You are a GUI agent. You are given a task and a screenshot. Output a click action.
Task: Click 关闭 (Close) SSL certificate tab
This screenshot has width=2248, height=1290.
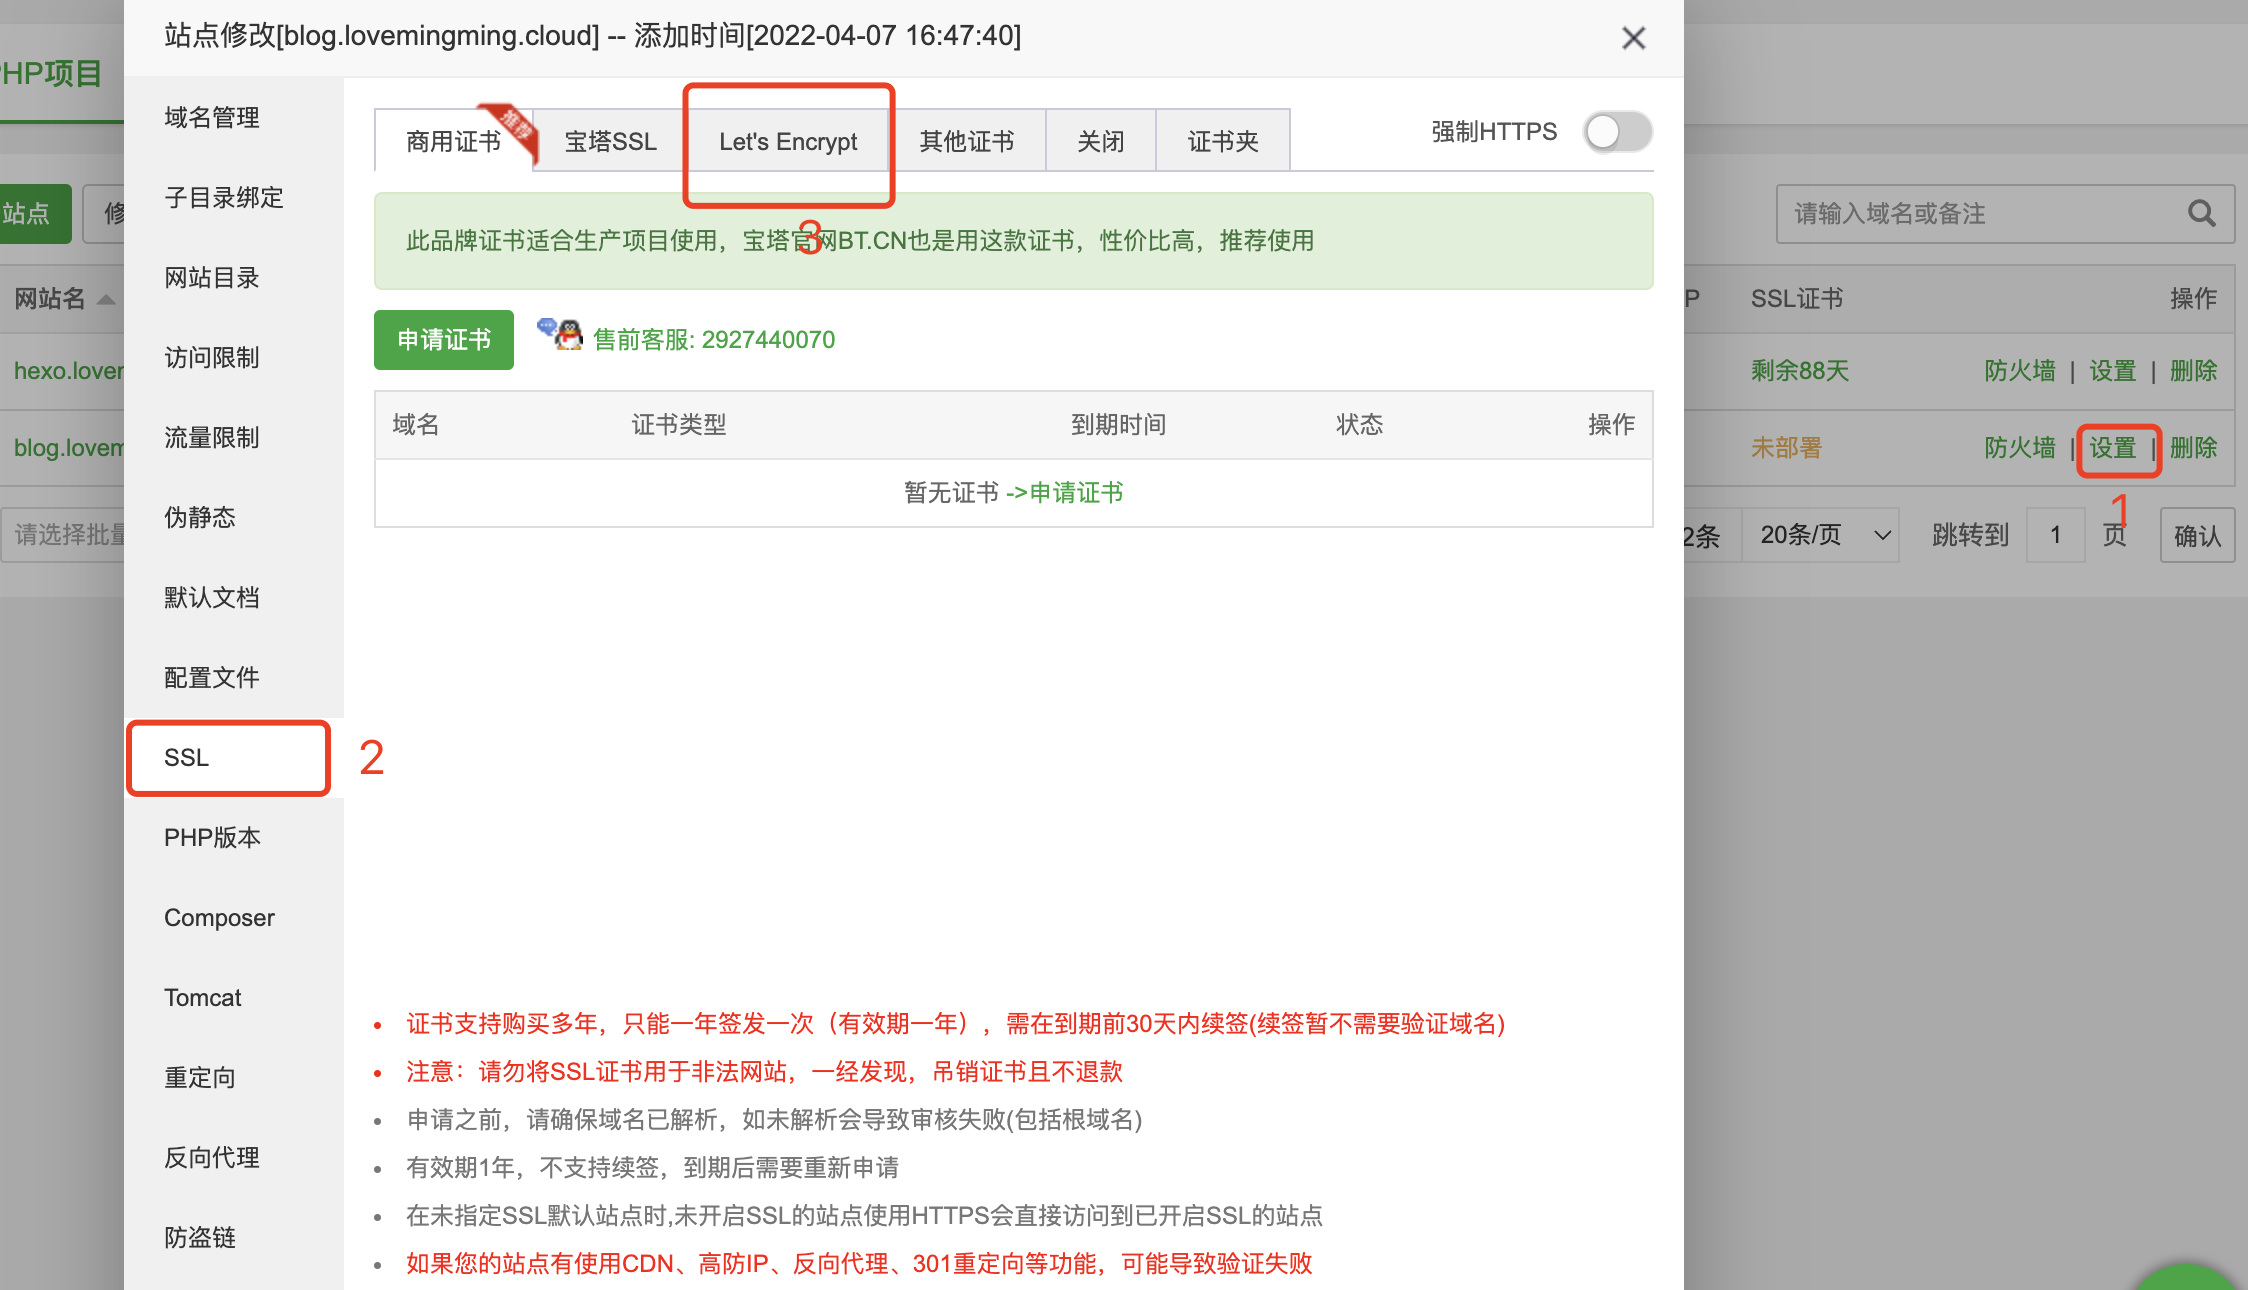(x=1101, y=140)
